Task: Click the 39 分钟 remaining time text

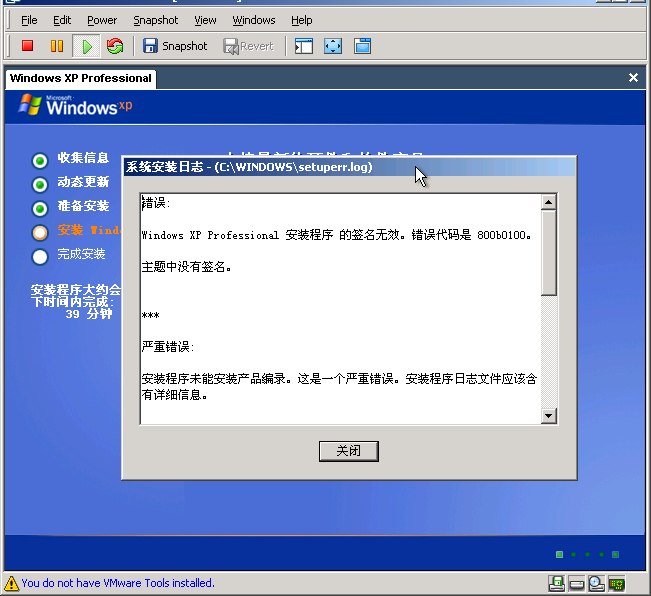Action: 88,314
